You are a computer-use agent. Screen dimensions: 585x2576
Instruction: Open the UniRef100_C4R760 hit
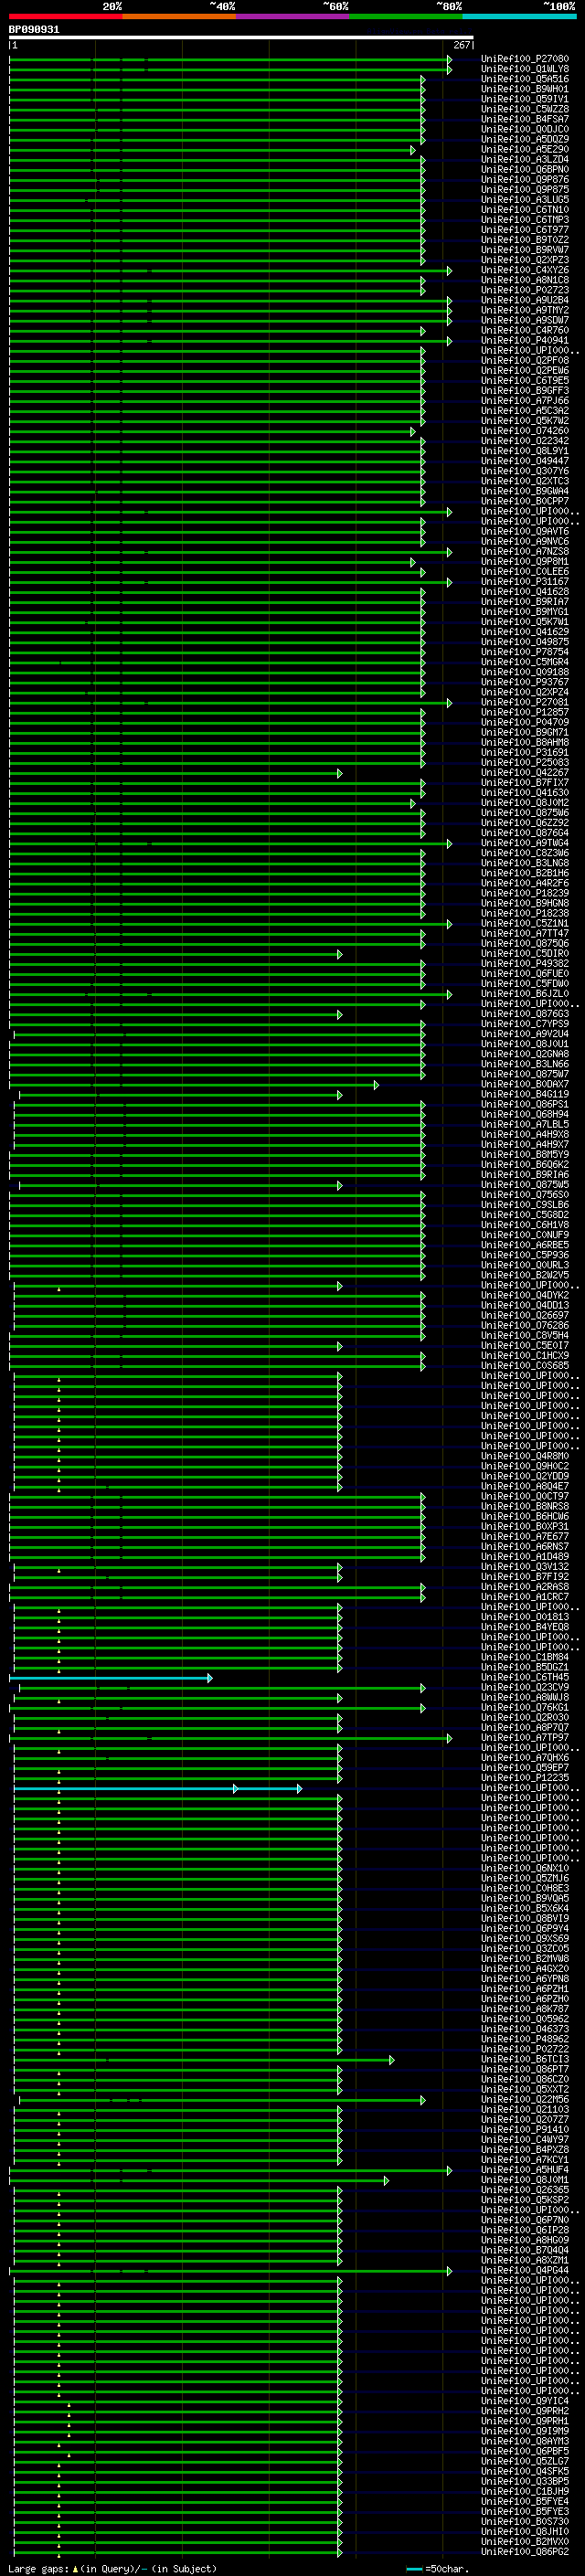pyautogui.click(x=524, y=330)
